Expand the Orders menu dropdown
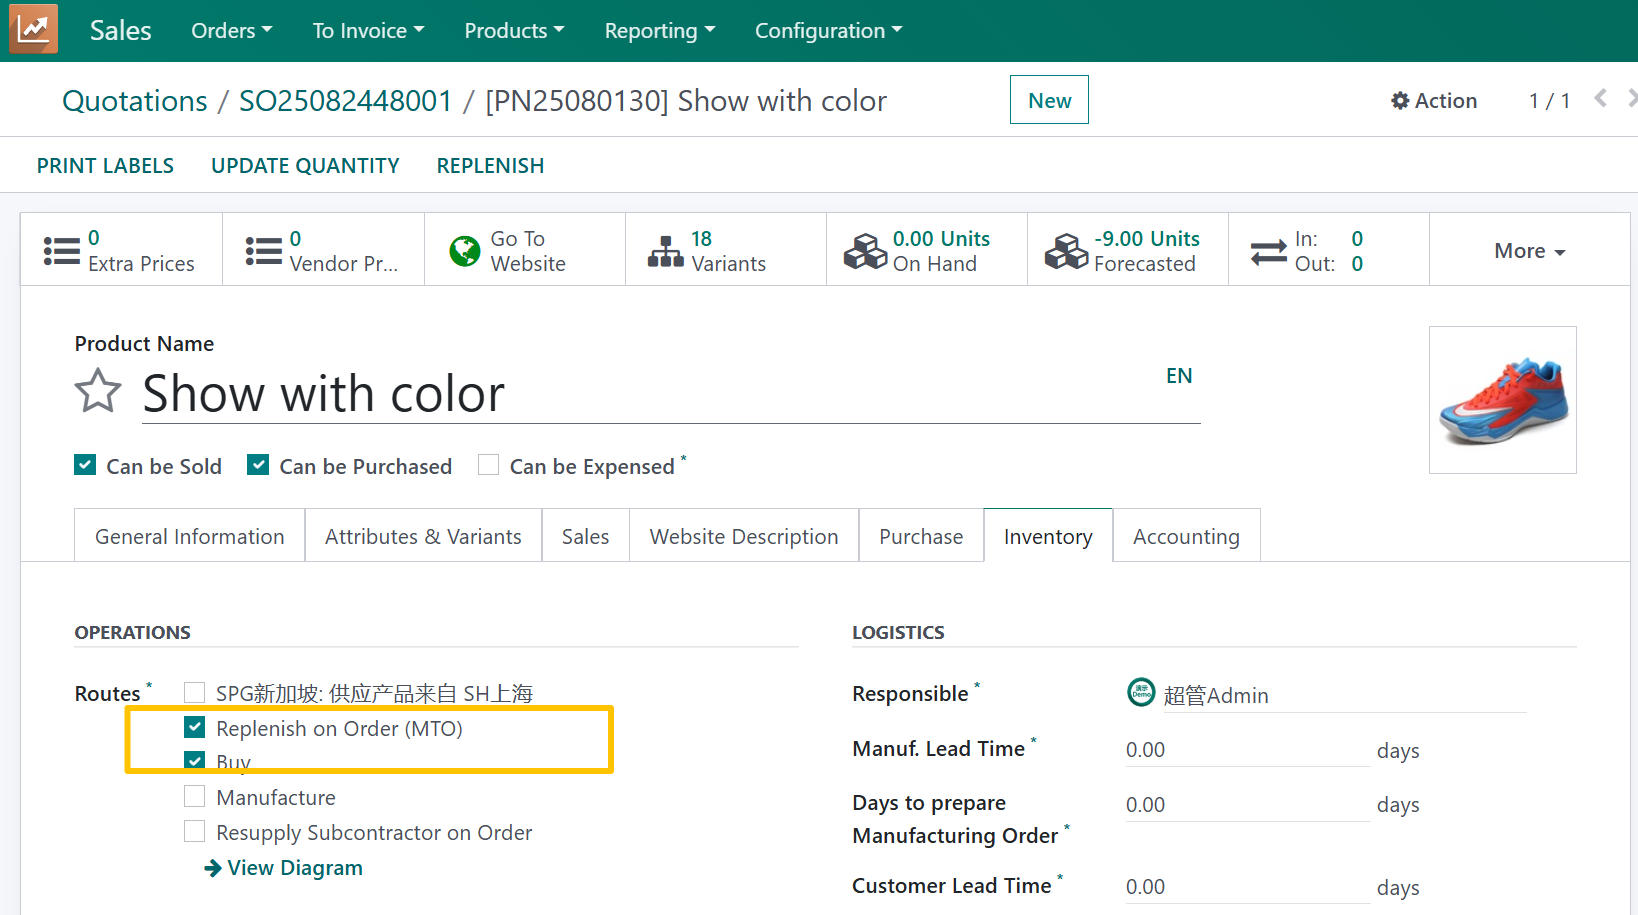 click(x=231, y=31)
